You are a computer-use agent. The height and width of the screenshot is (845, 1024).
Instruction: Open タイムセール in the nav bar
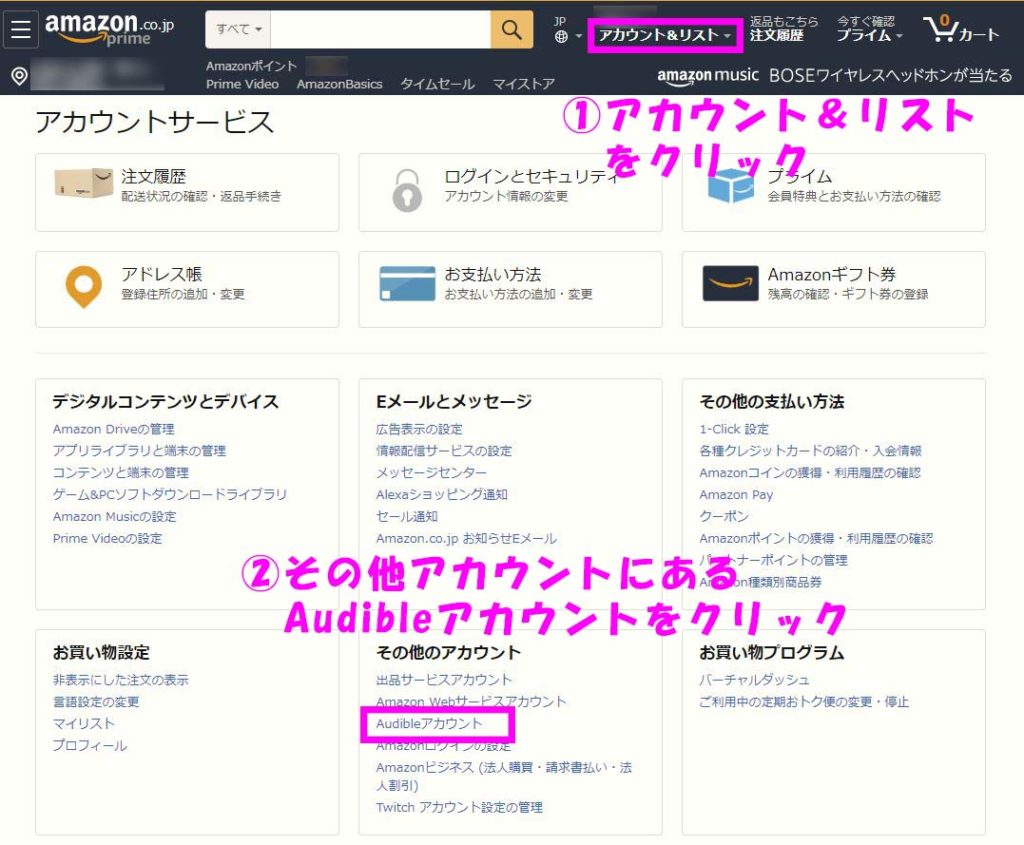point(437,84)
